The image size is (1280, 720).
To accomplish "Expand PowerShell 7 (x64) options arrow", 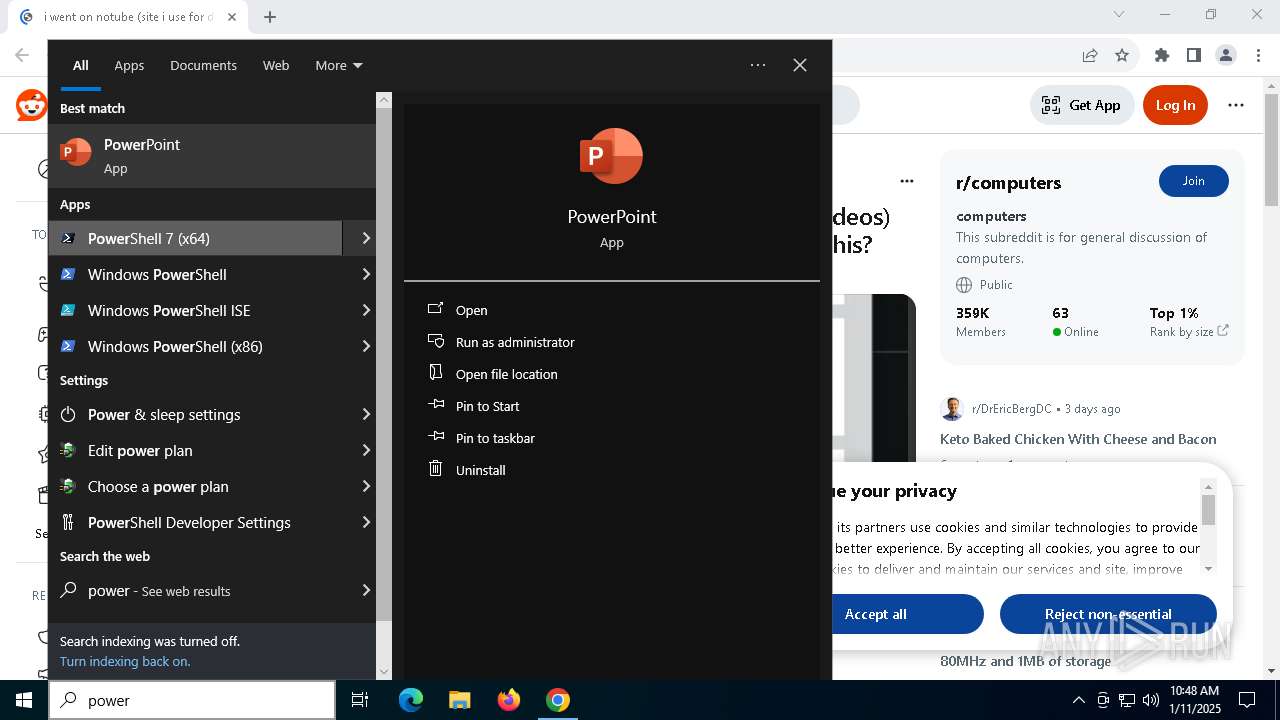I will pos(366,238).
